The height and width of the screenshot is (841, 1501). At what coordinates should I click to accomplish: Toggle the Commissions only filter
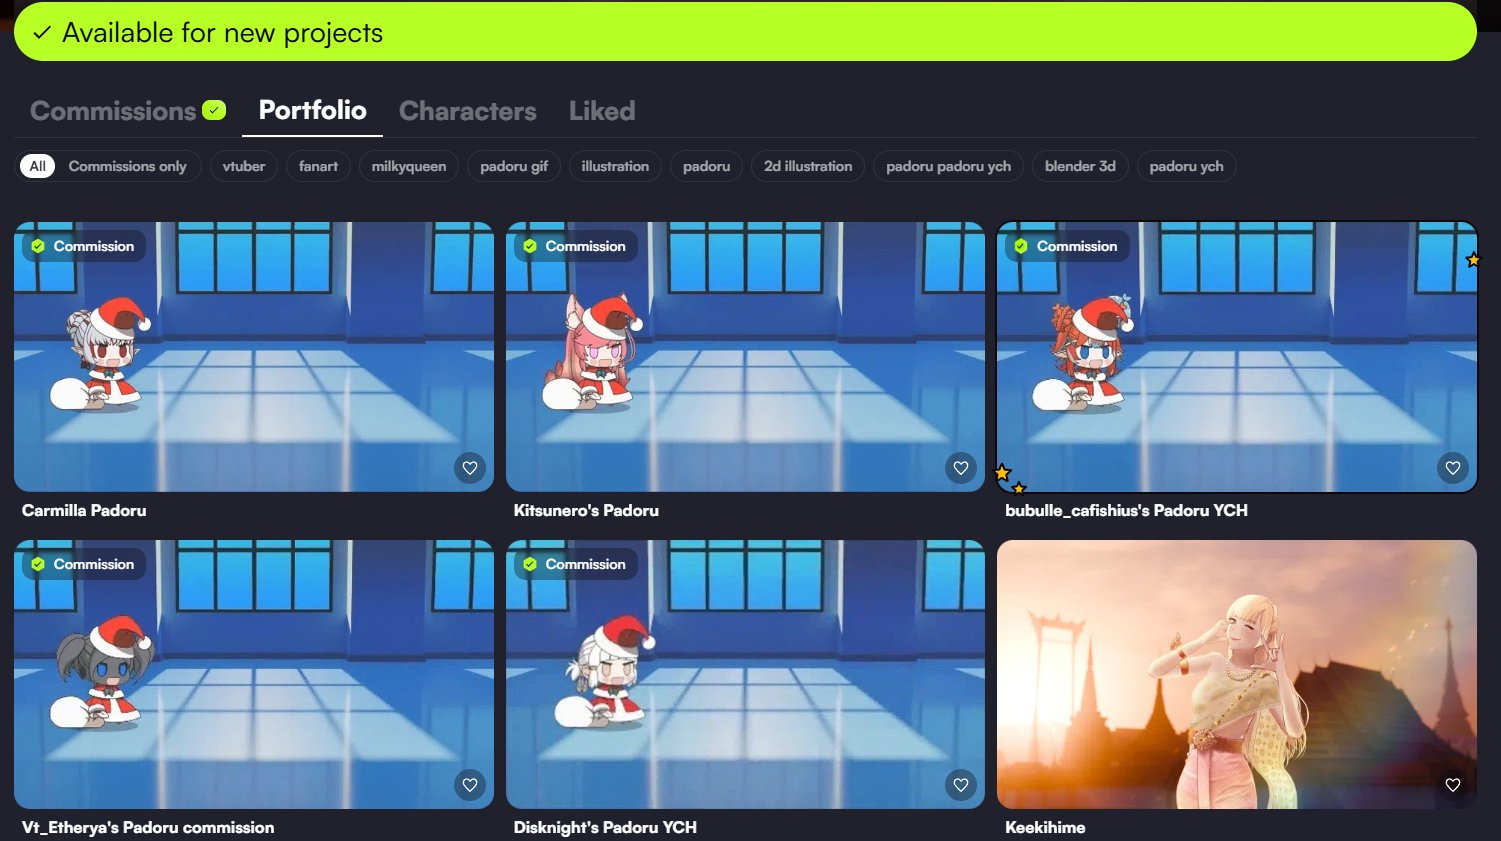point(127,166)
